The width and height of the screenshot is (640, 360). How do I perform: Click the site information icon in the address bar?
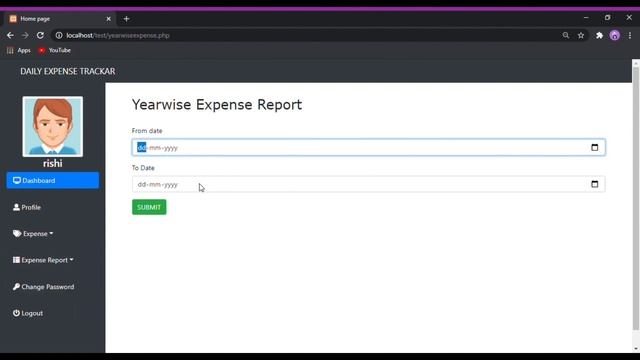(59, 36)
